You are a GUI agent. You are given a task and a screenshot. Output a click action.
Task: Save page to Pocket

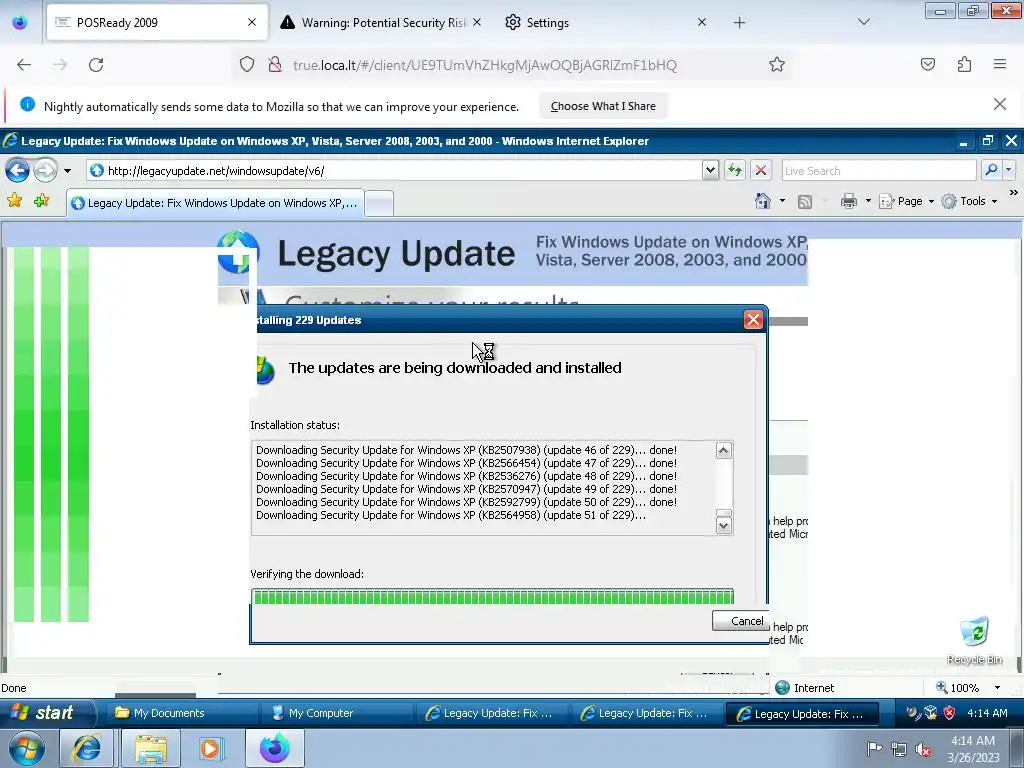click(928, 64)
